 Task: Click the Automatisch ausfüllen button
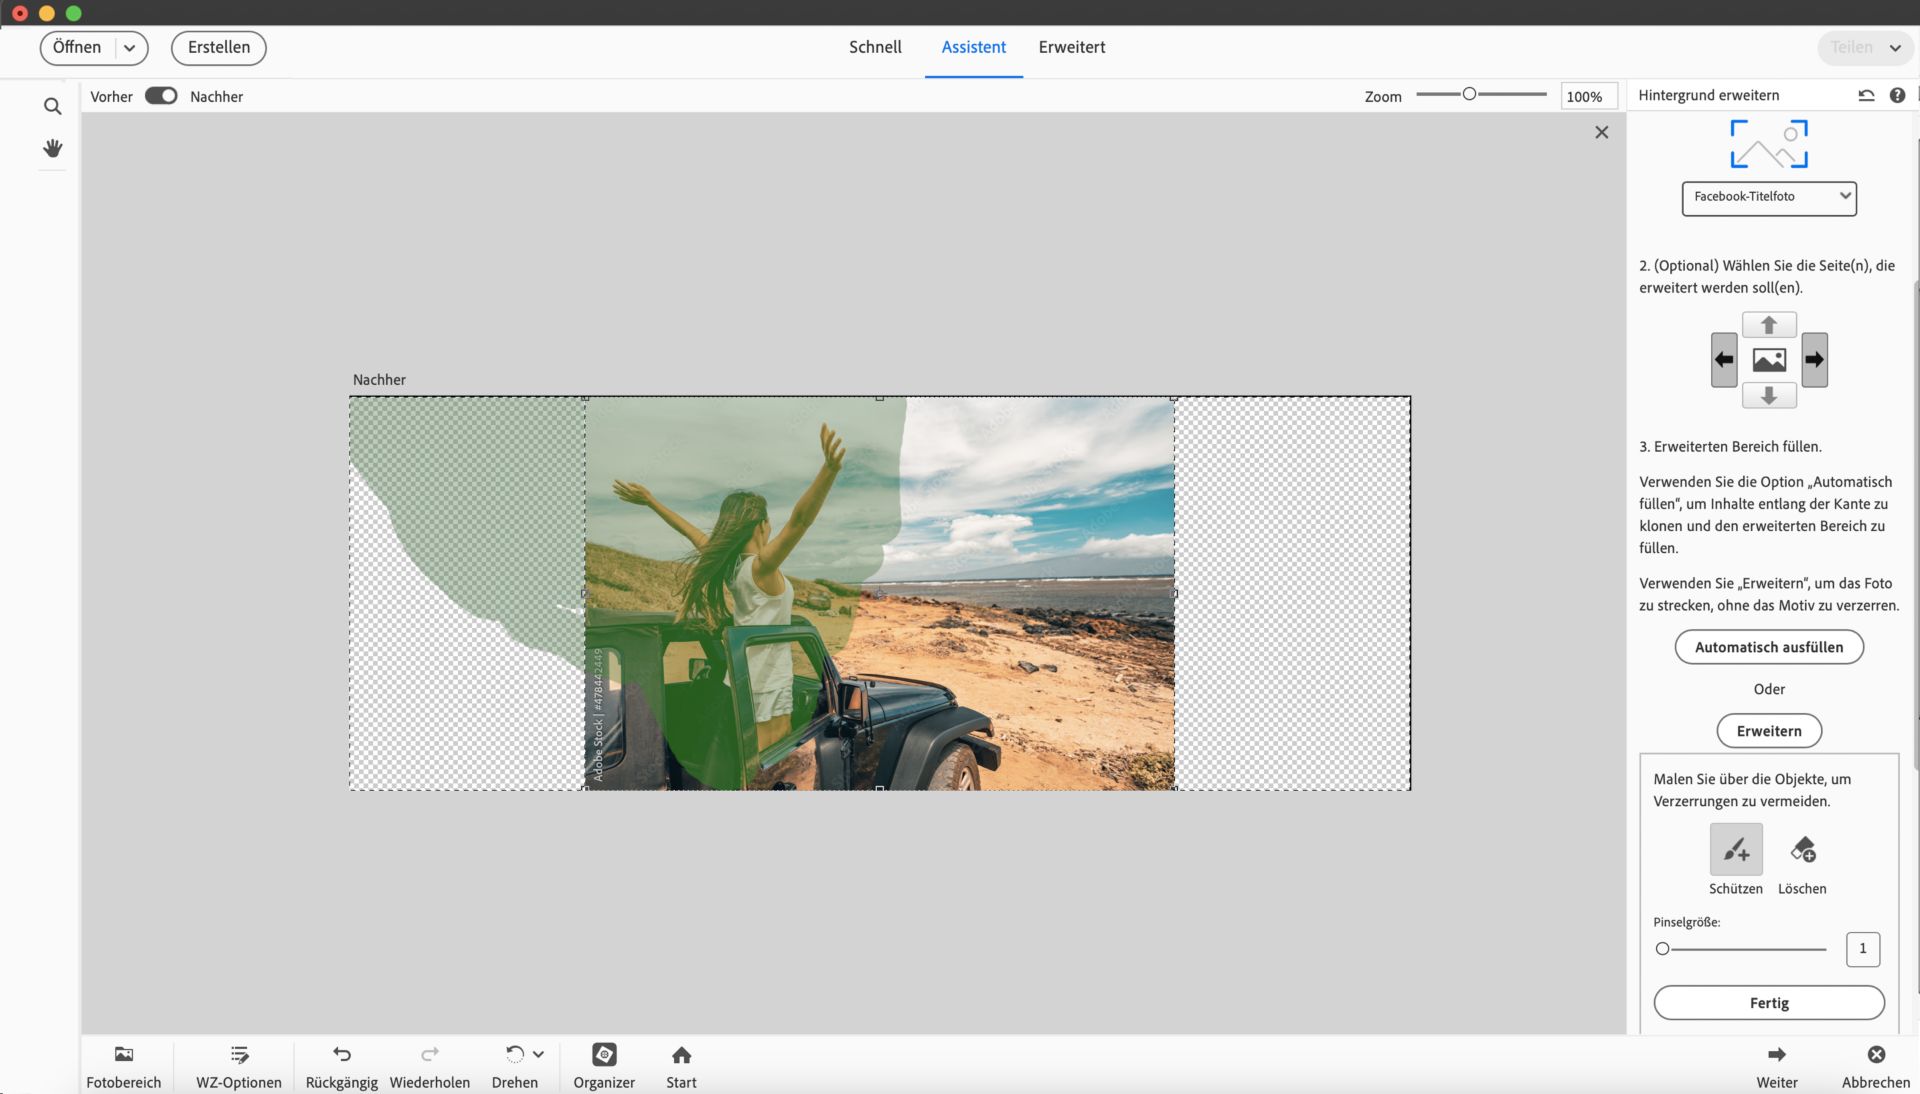[x=1768, y=647]
